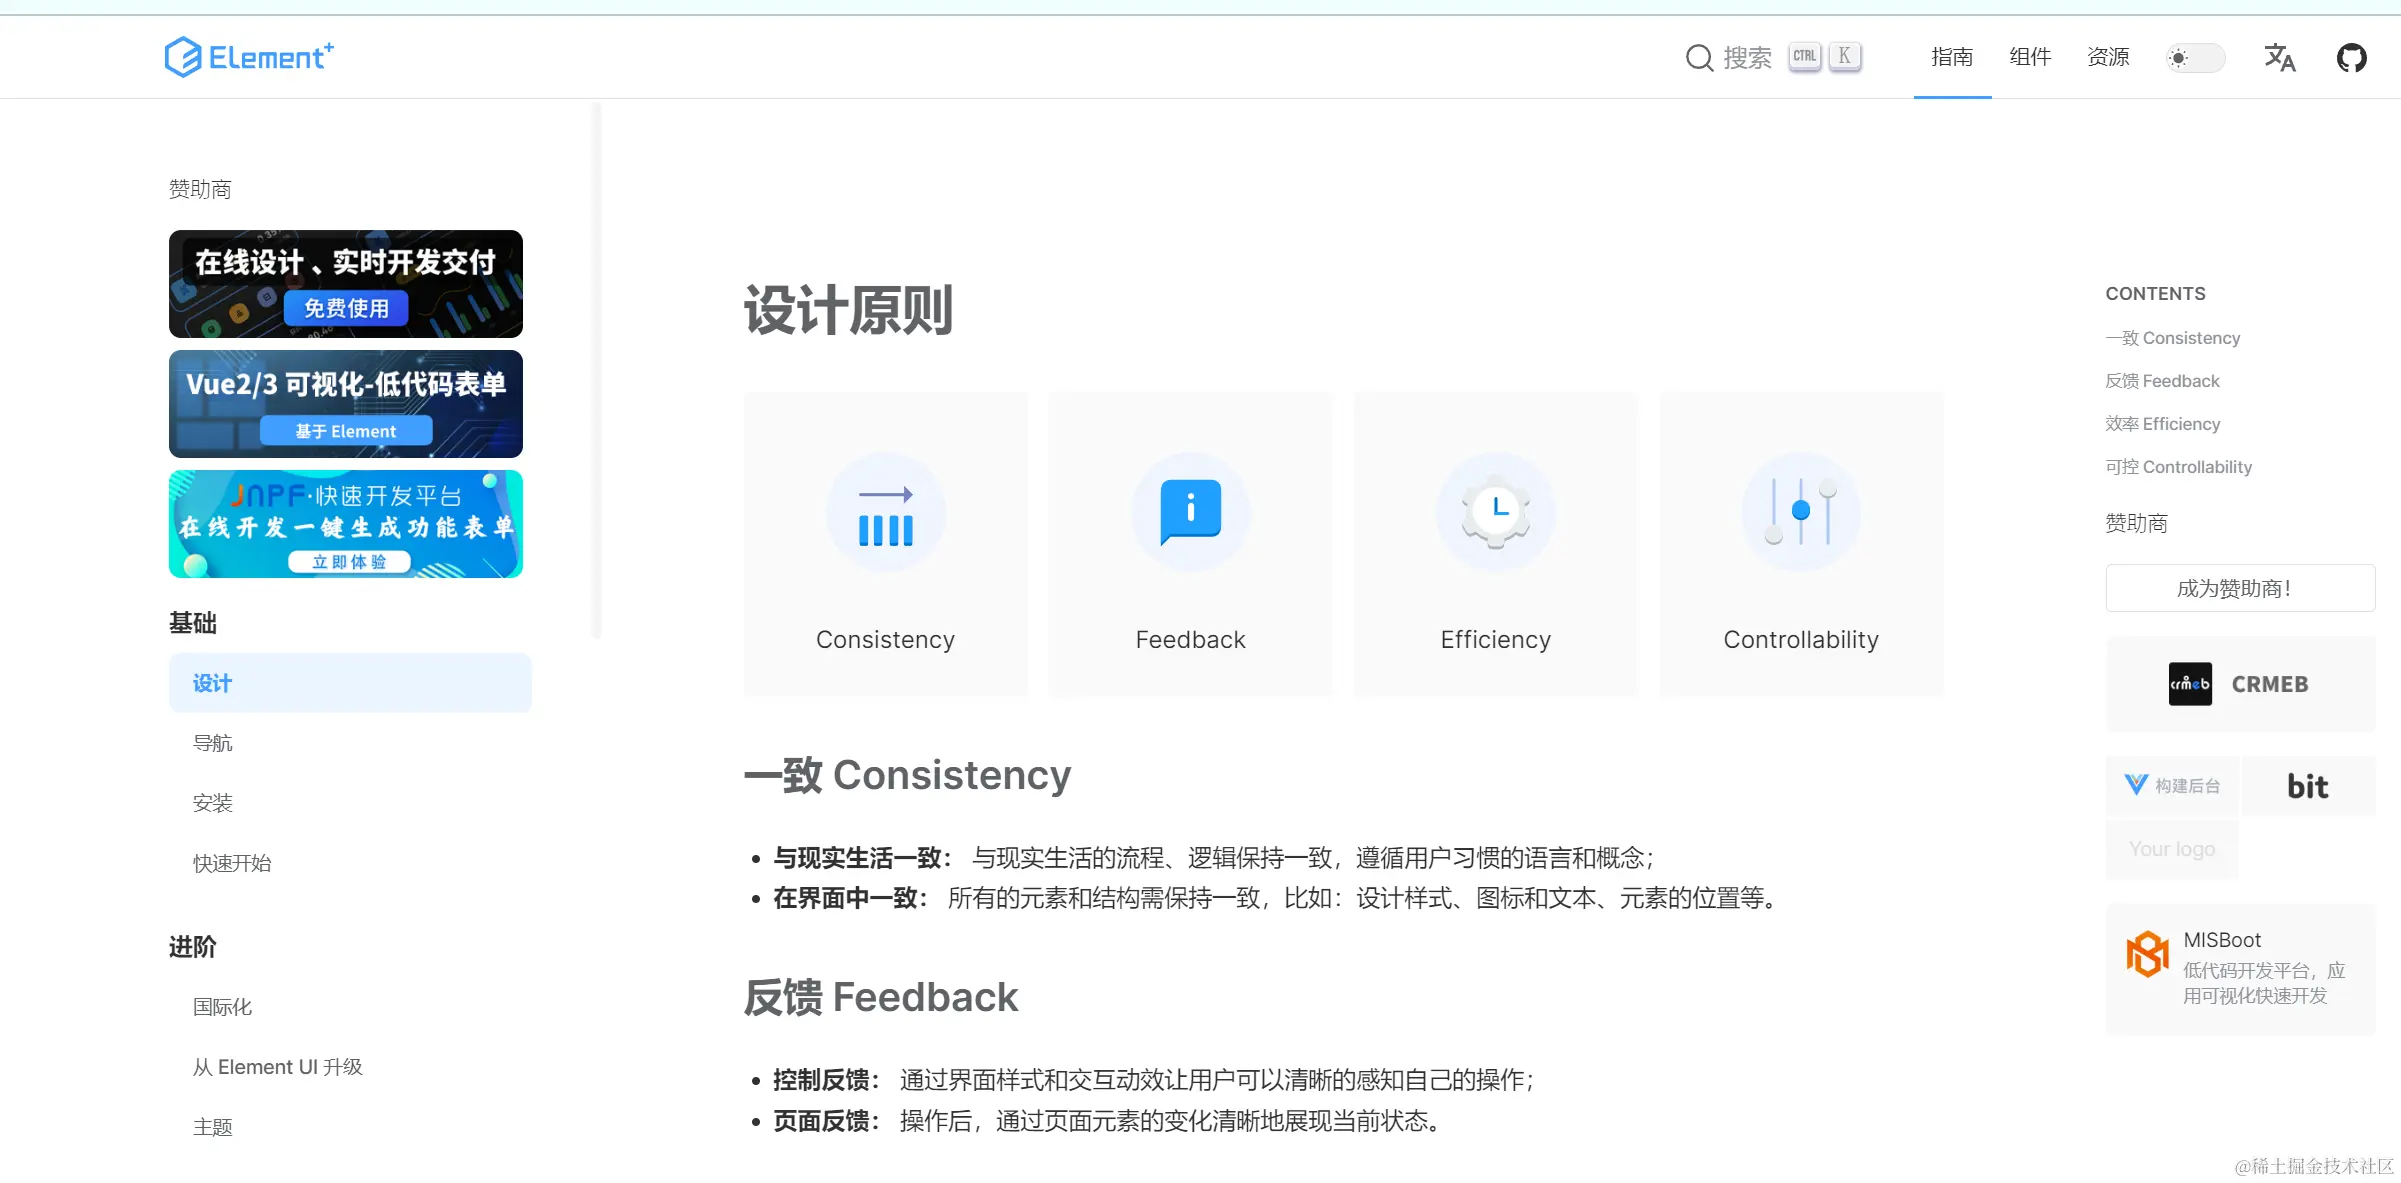
Task: Click the 设计原则 page title
Action: click(848, 310)
